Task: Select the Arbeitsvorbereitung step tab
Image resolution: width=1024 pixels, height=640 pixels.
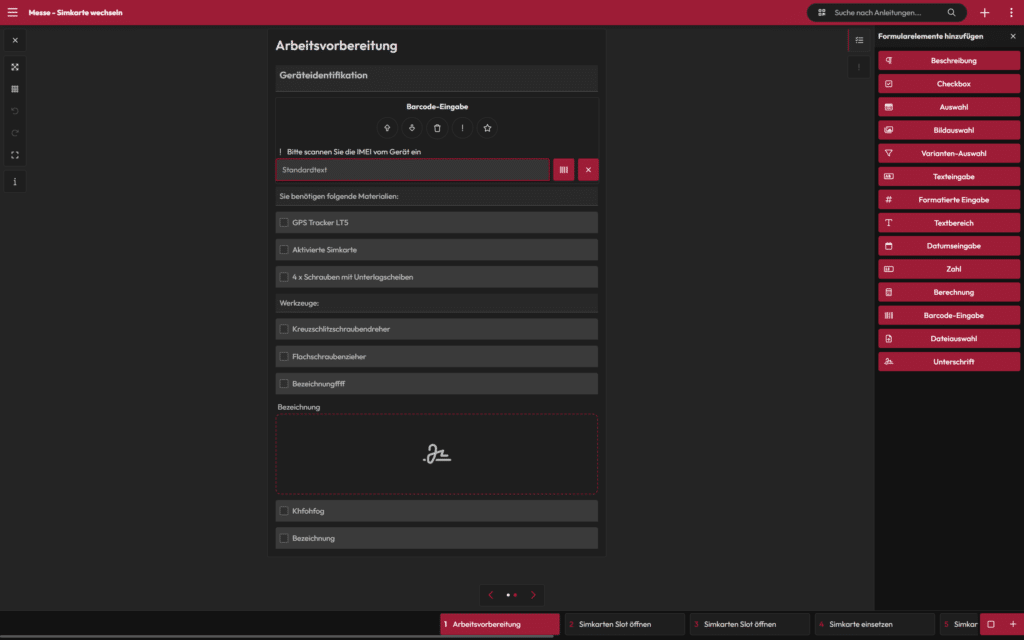Action: pyautogui.click(x=499, y=624)
